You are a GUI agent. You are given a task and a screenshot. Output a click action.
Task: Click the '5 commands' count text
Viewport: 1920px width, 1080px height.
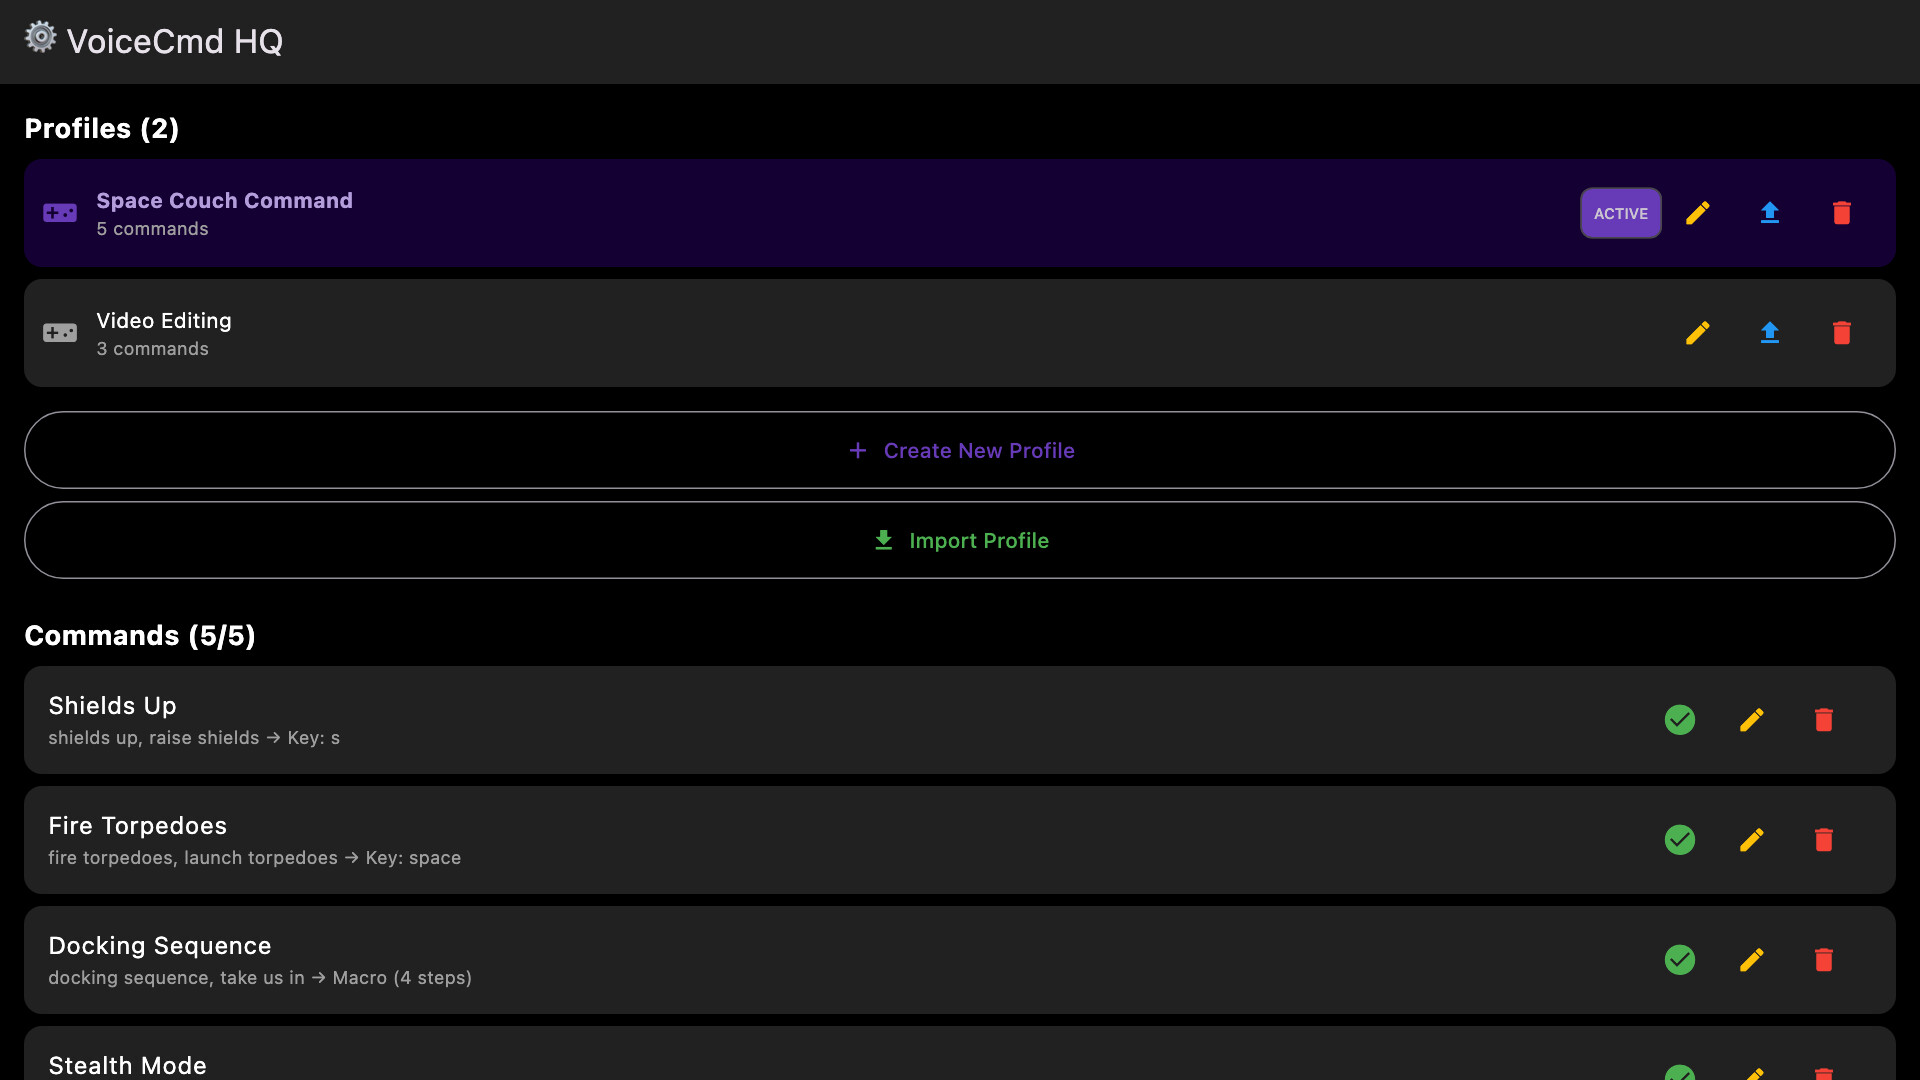153,229
